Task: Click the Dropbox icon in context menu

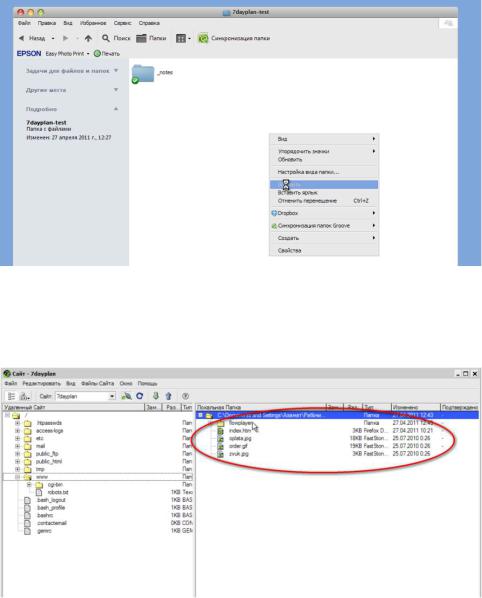Action: click(274, 213)
